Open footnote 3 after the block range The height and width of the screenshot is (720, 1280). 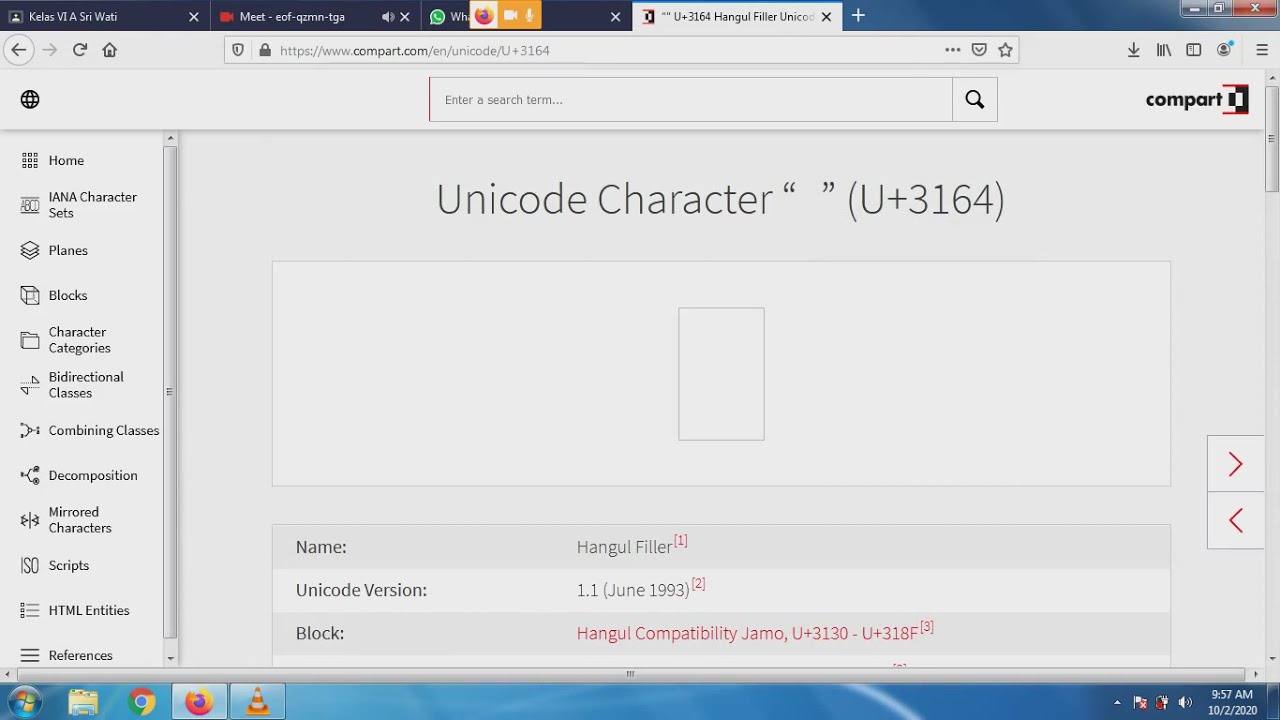point(927,627)
